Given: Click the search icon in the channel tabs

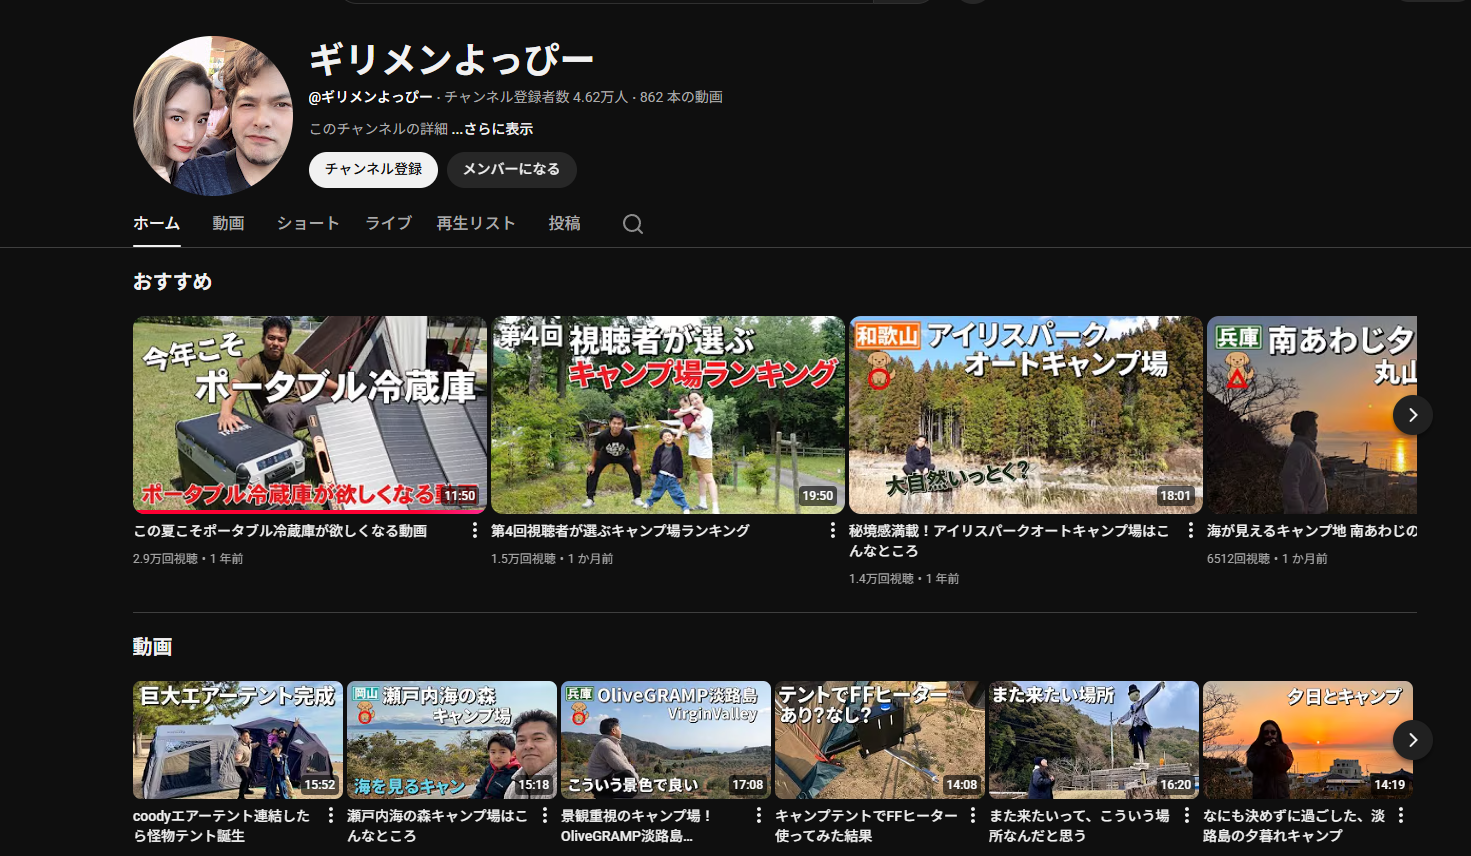Looking at the screenshot, I should pos(632,223).
